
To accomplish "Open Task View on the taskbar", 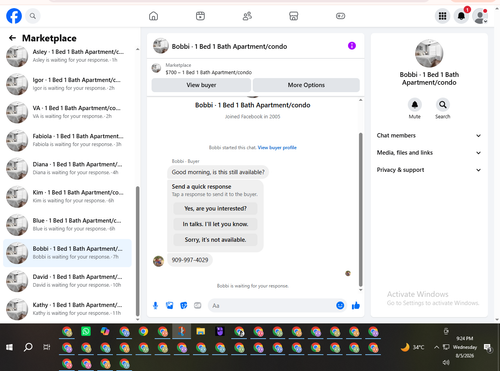I will 47,347.
